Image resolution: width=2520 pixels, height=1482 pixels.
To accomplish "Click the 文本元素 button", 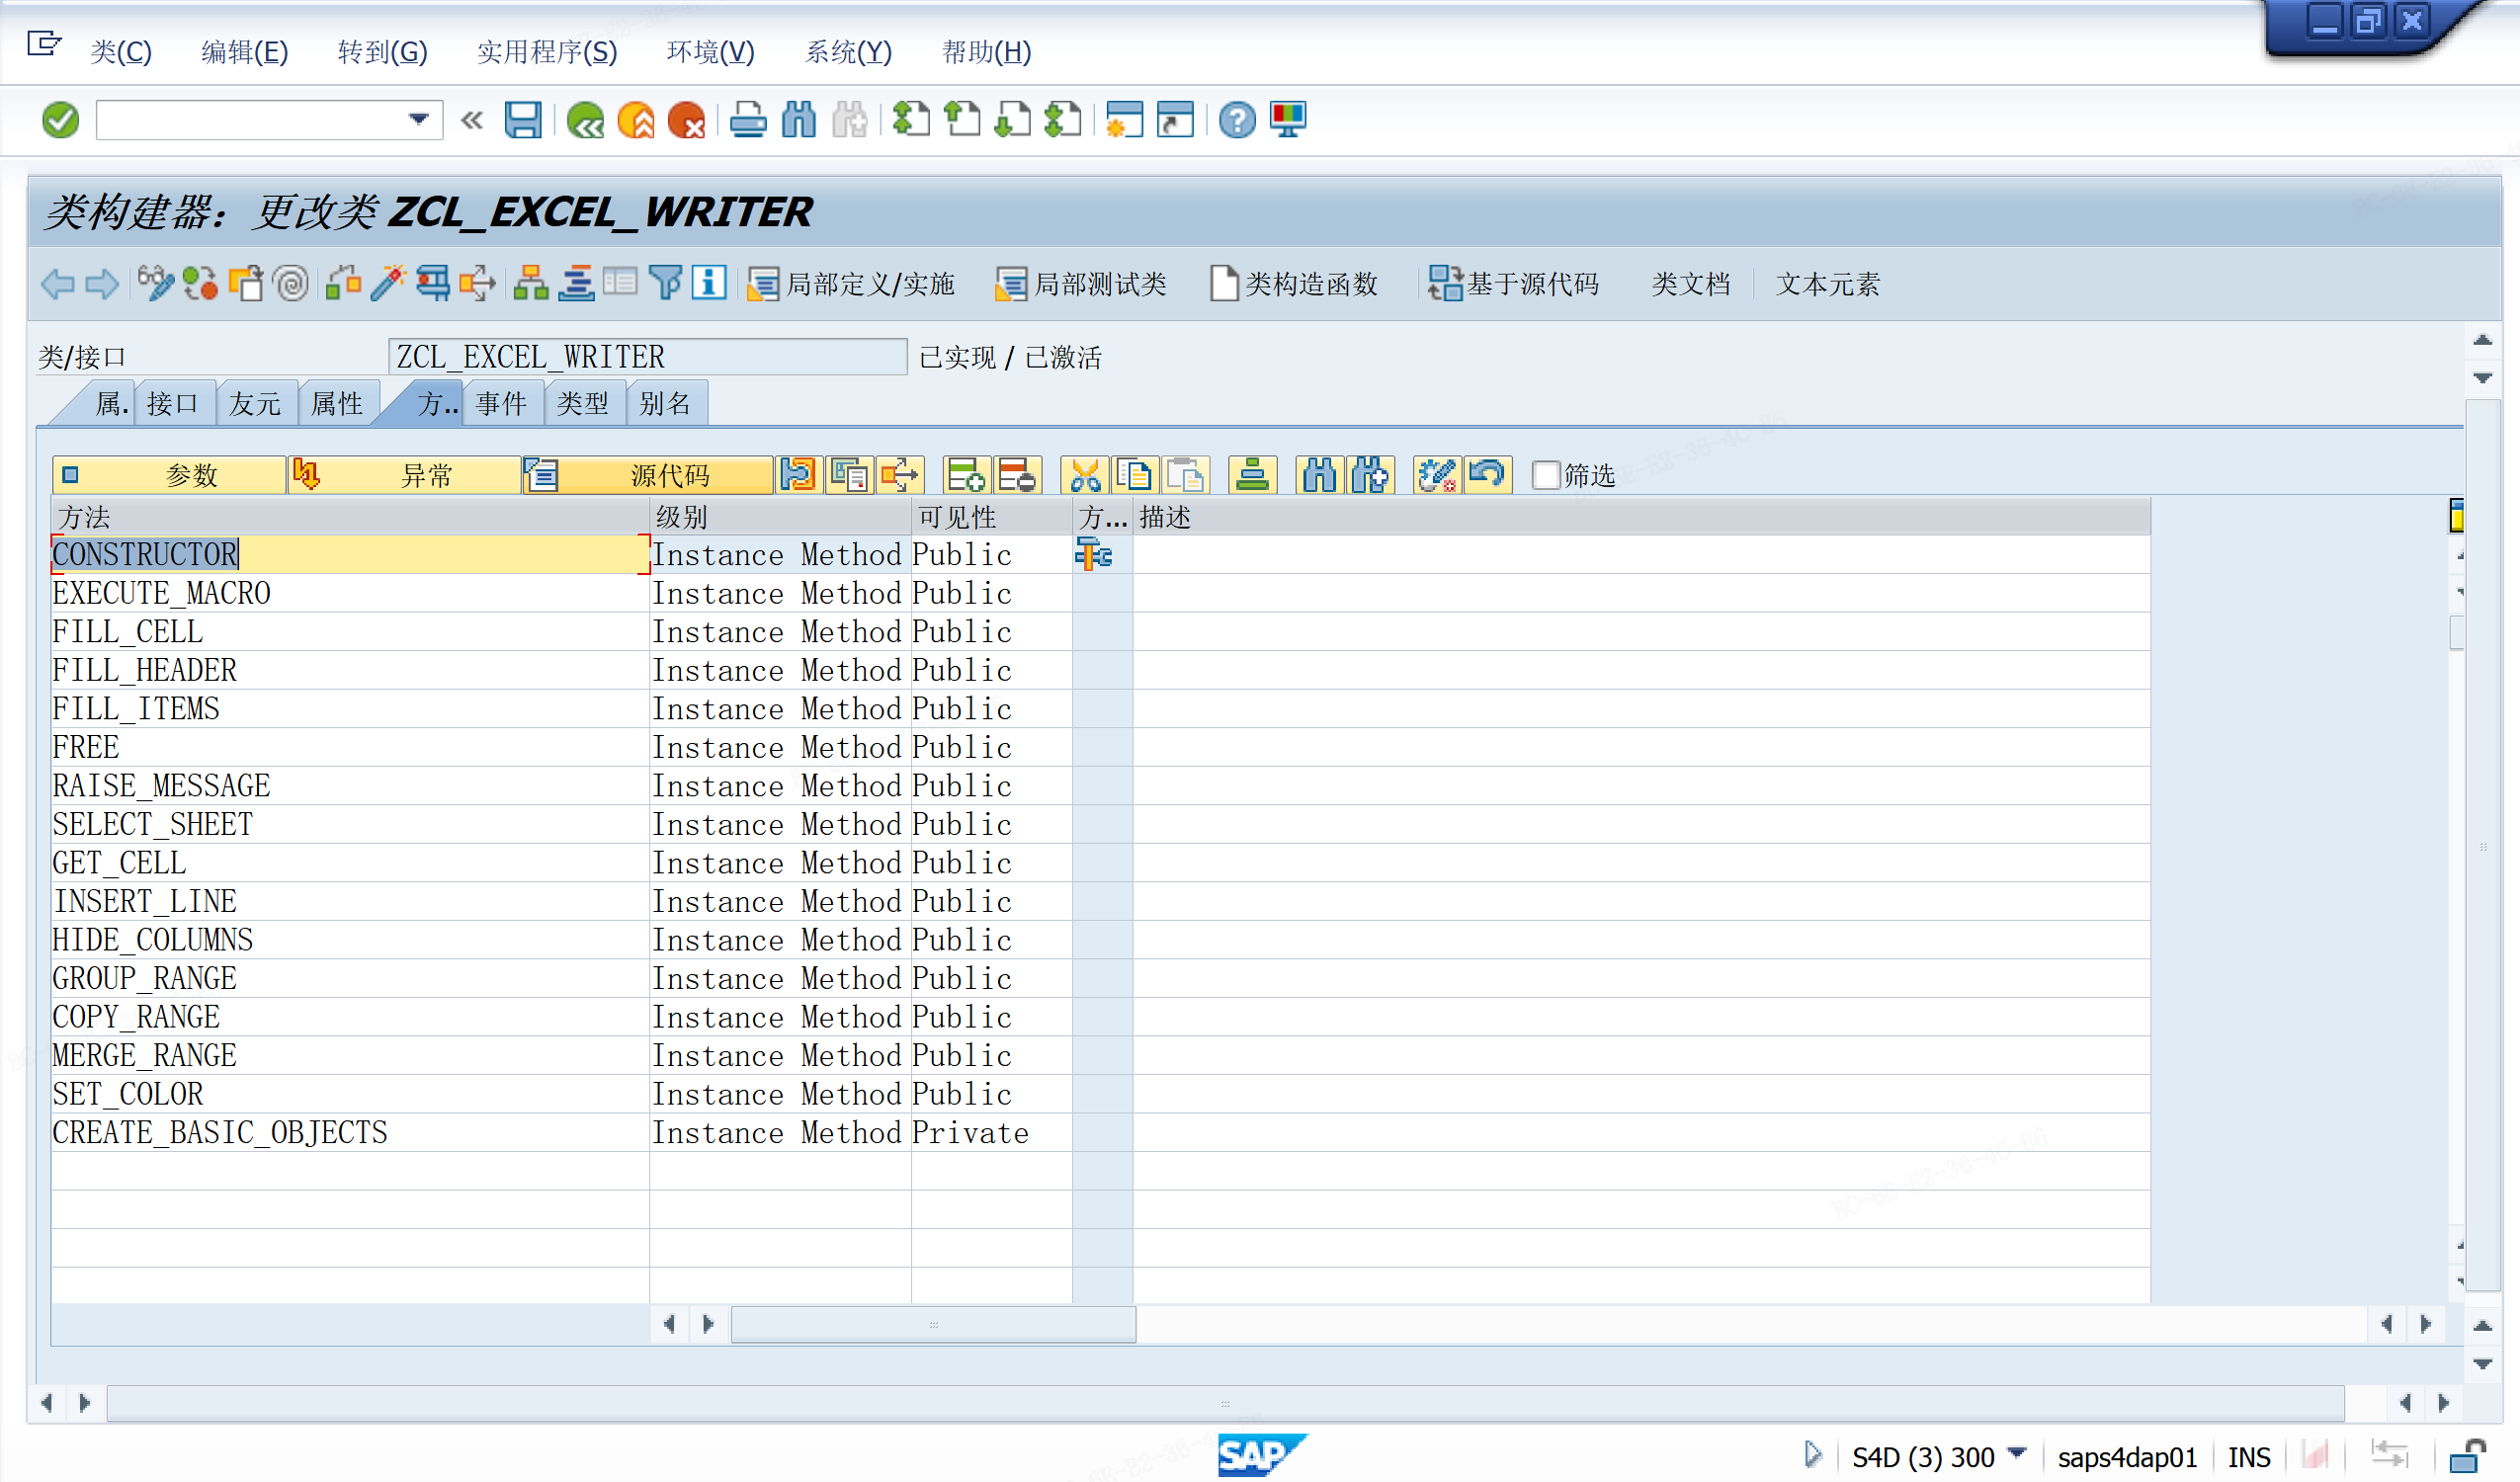I will [x=1827, y=284].
